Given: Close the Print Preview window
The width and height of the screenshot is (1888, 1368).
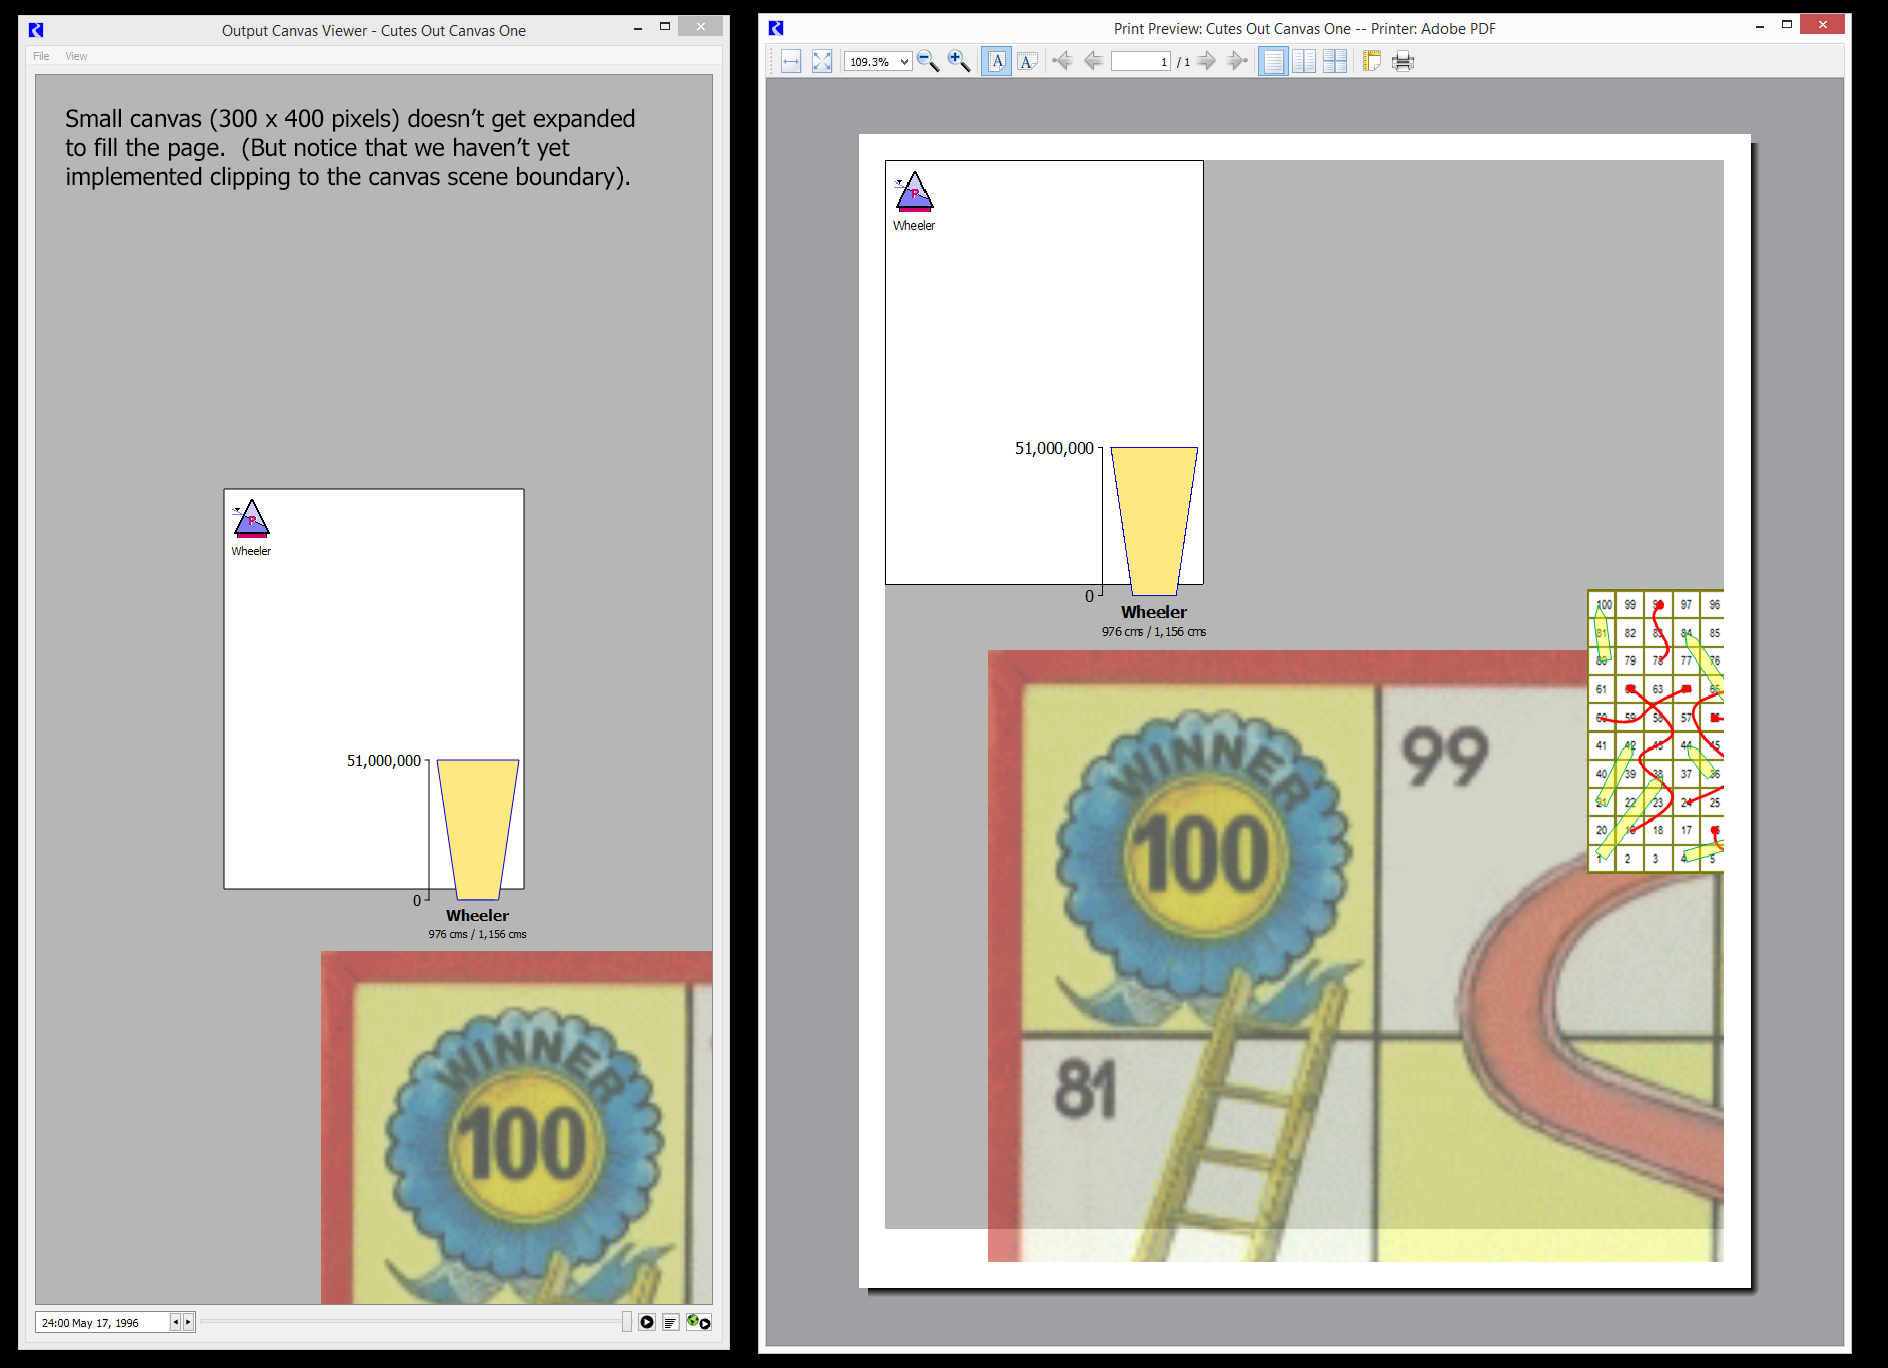Looking at the screenshot, I should [1822, 25].
